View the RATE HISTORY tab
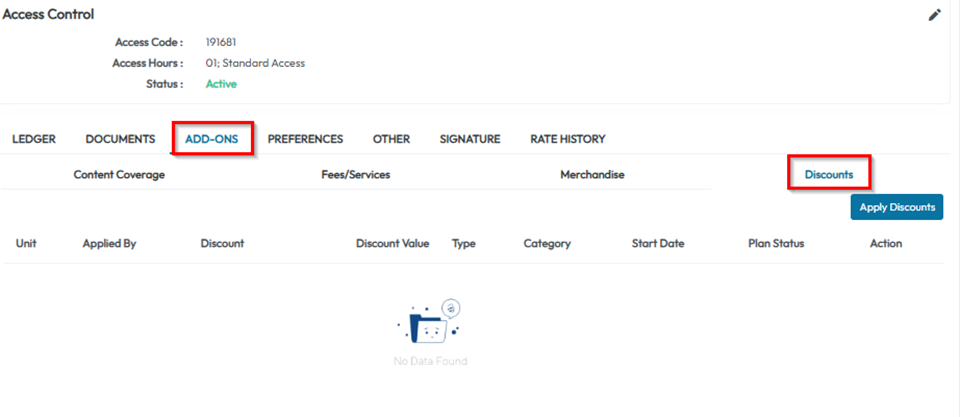960x417 pixels. point(567,139)
